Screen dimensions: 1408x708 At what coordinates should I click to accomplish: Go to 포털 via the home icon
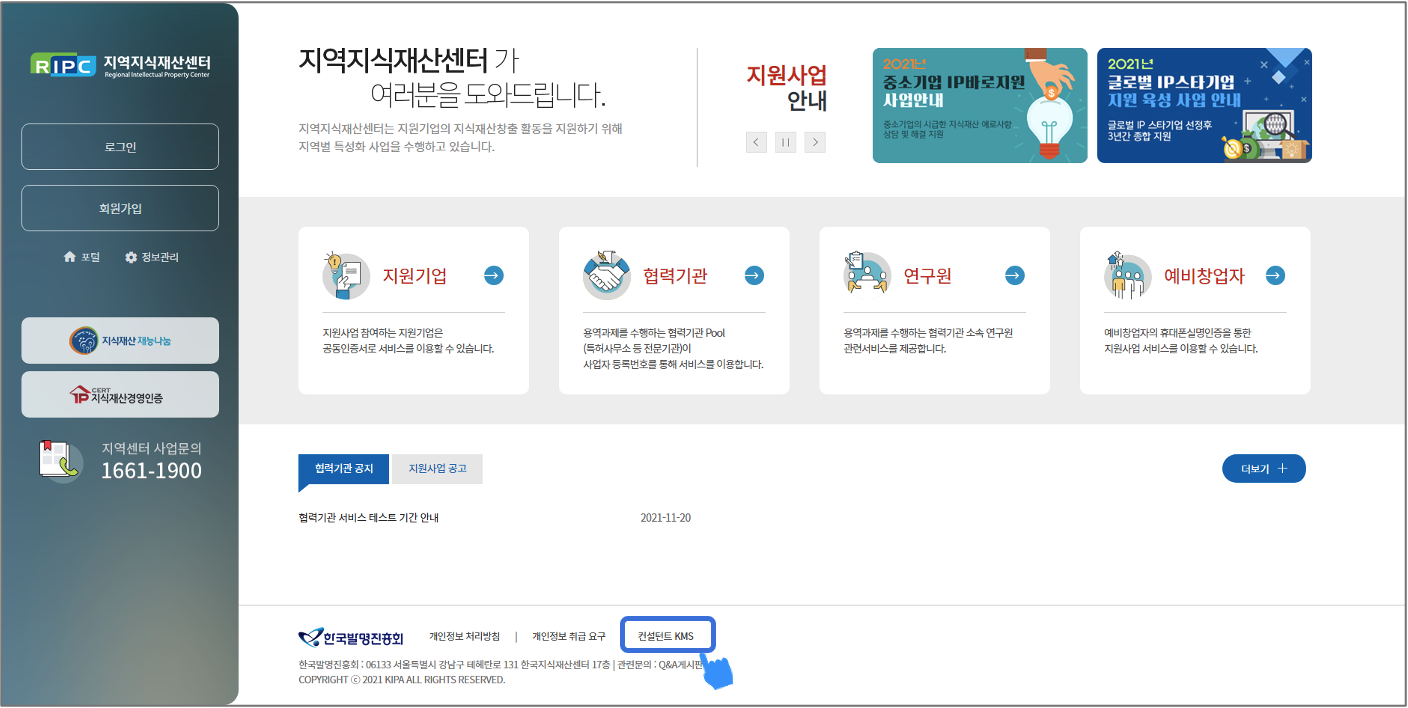[82, 257]
